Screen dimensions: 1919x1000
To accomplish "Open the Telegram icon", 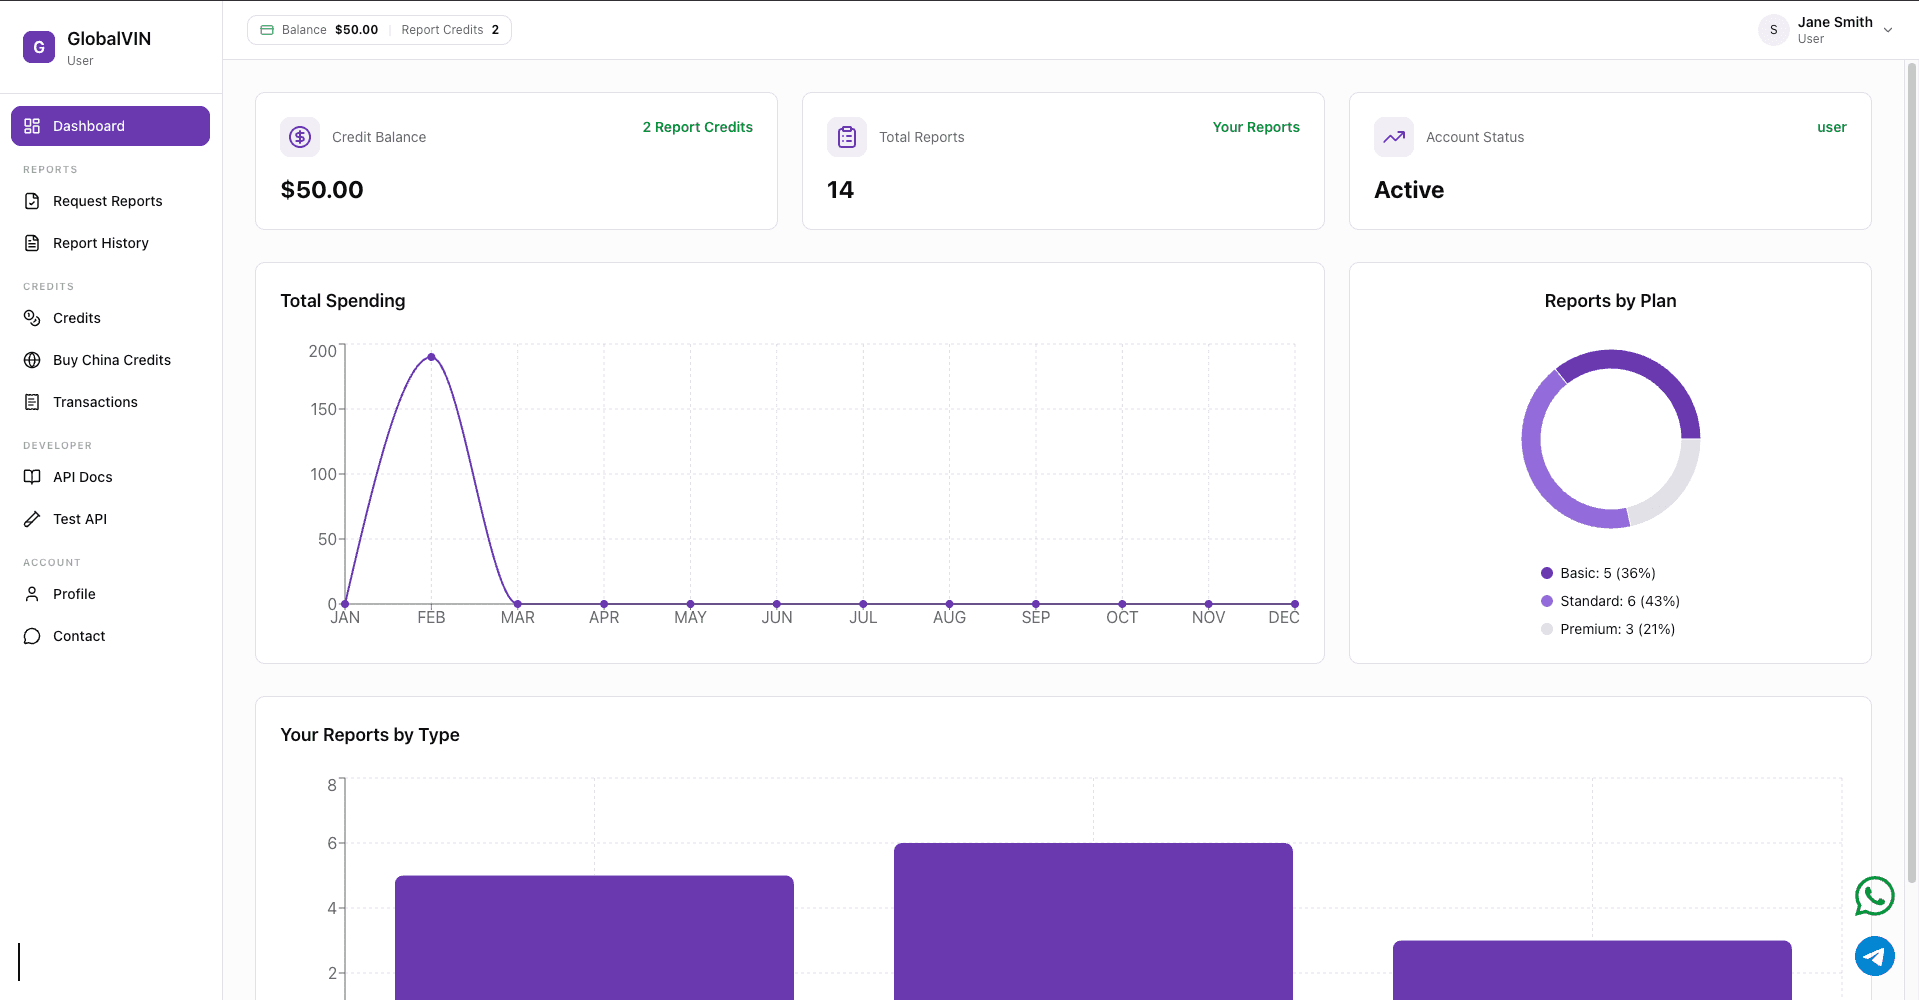I will (x=1874, y=956).
